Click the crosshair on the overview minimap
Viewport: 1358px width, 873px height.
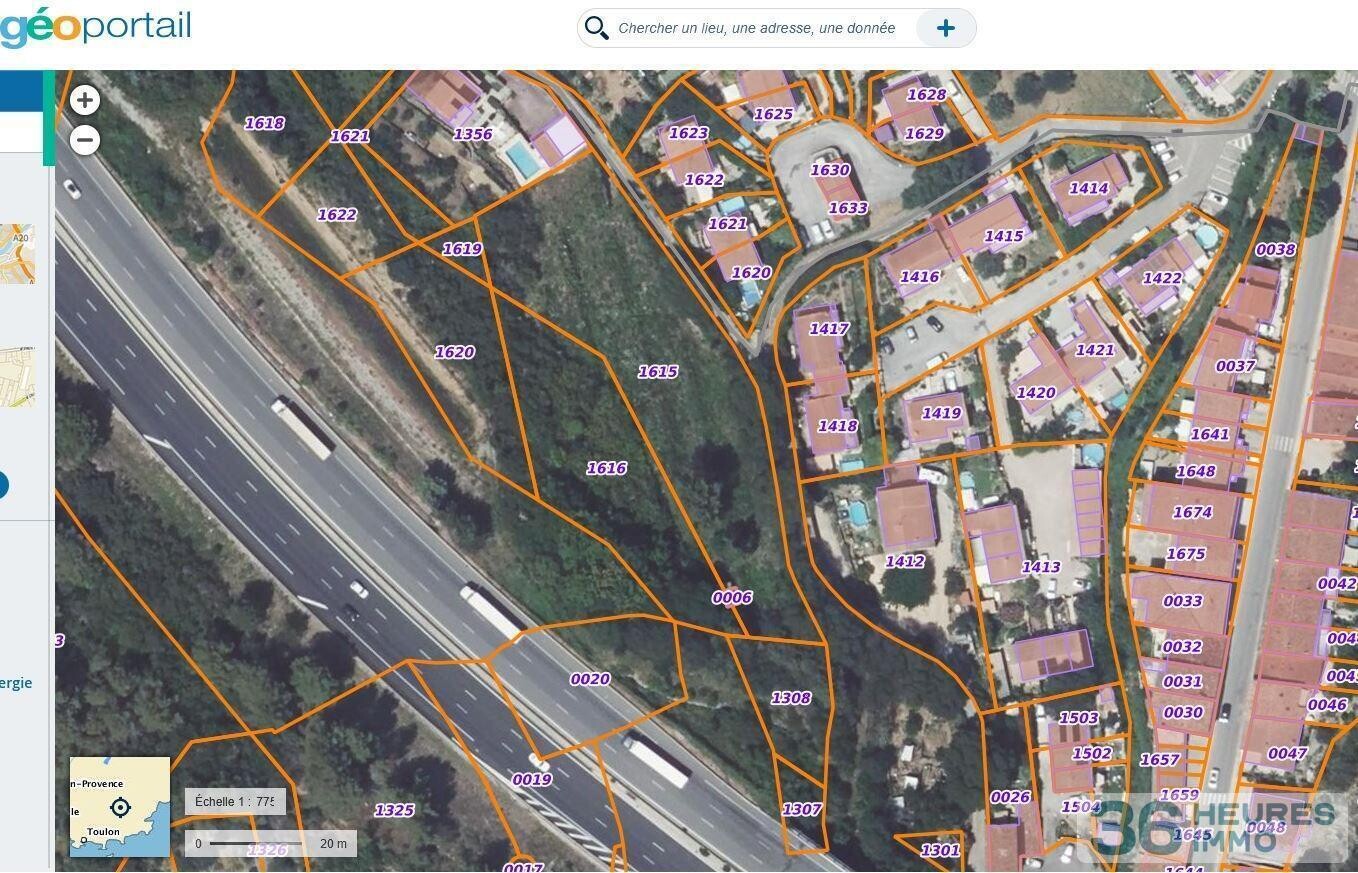point(120,807)
